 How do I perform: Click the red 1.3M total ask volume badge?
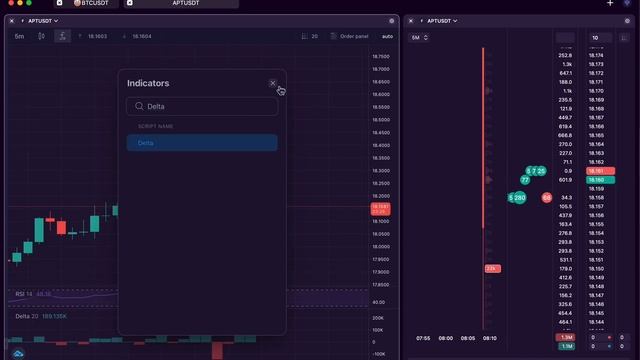point(566,338)
